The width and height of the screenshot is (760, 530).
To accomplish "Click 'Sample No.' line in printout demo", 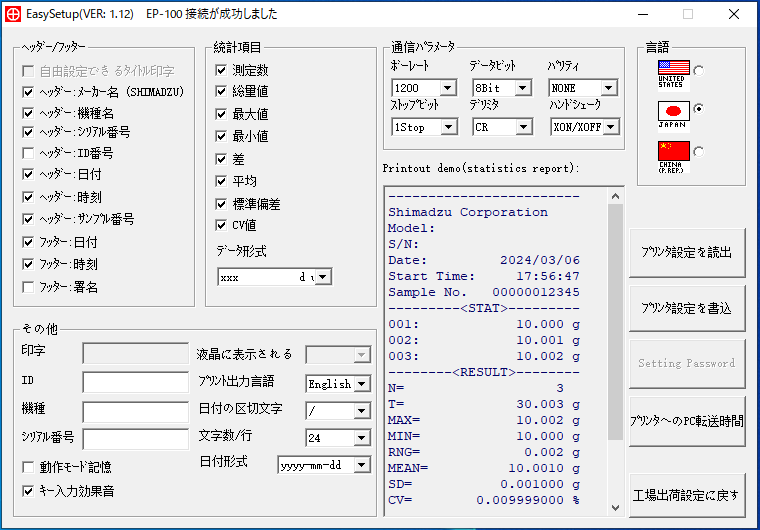I will tap(484, 292).
